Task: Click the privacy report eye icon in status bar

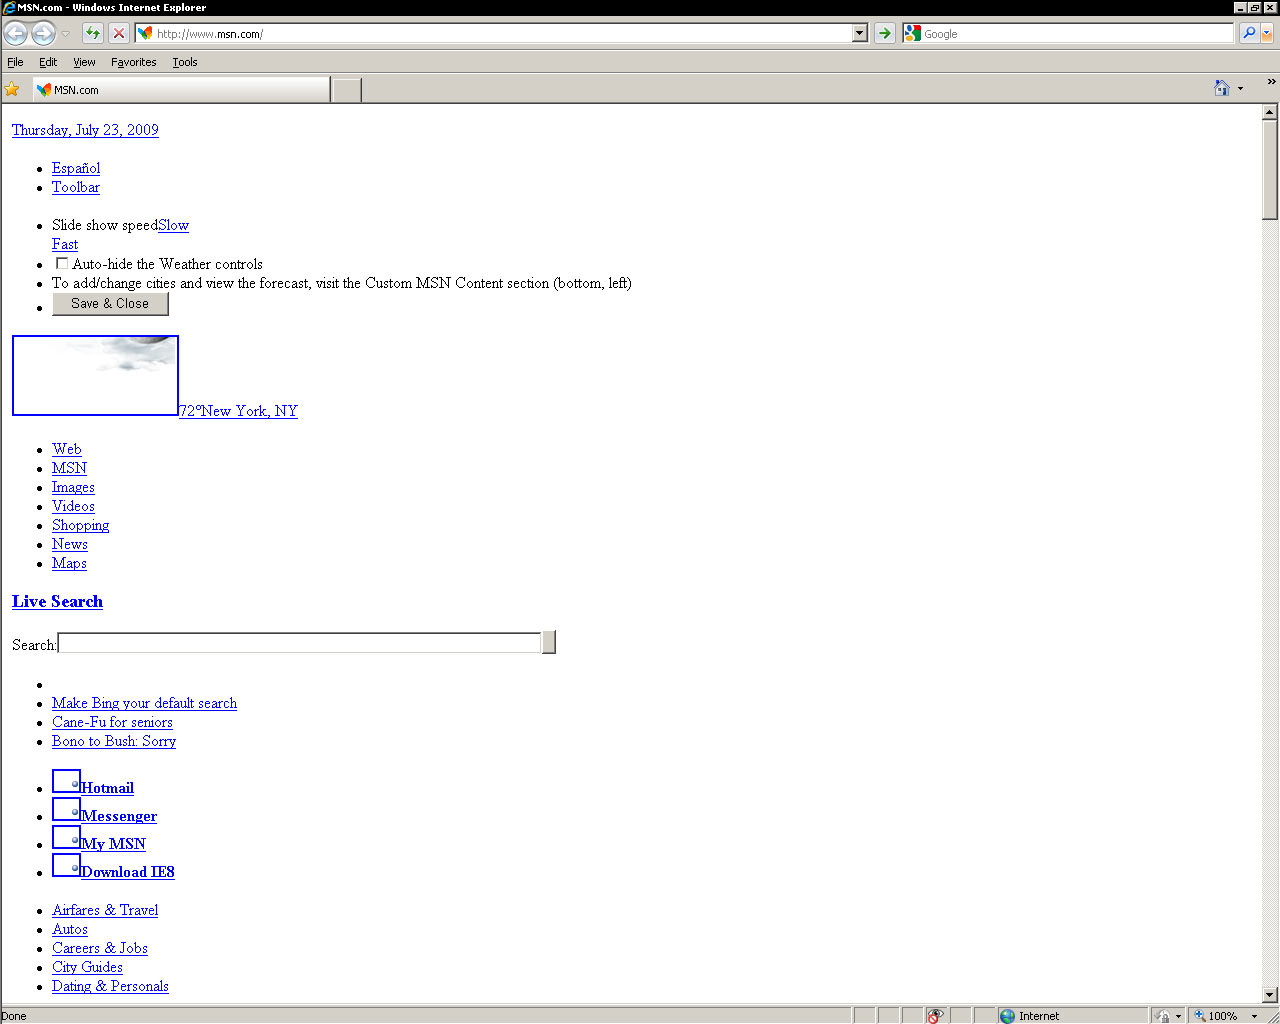Action: (934, 1016)
